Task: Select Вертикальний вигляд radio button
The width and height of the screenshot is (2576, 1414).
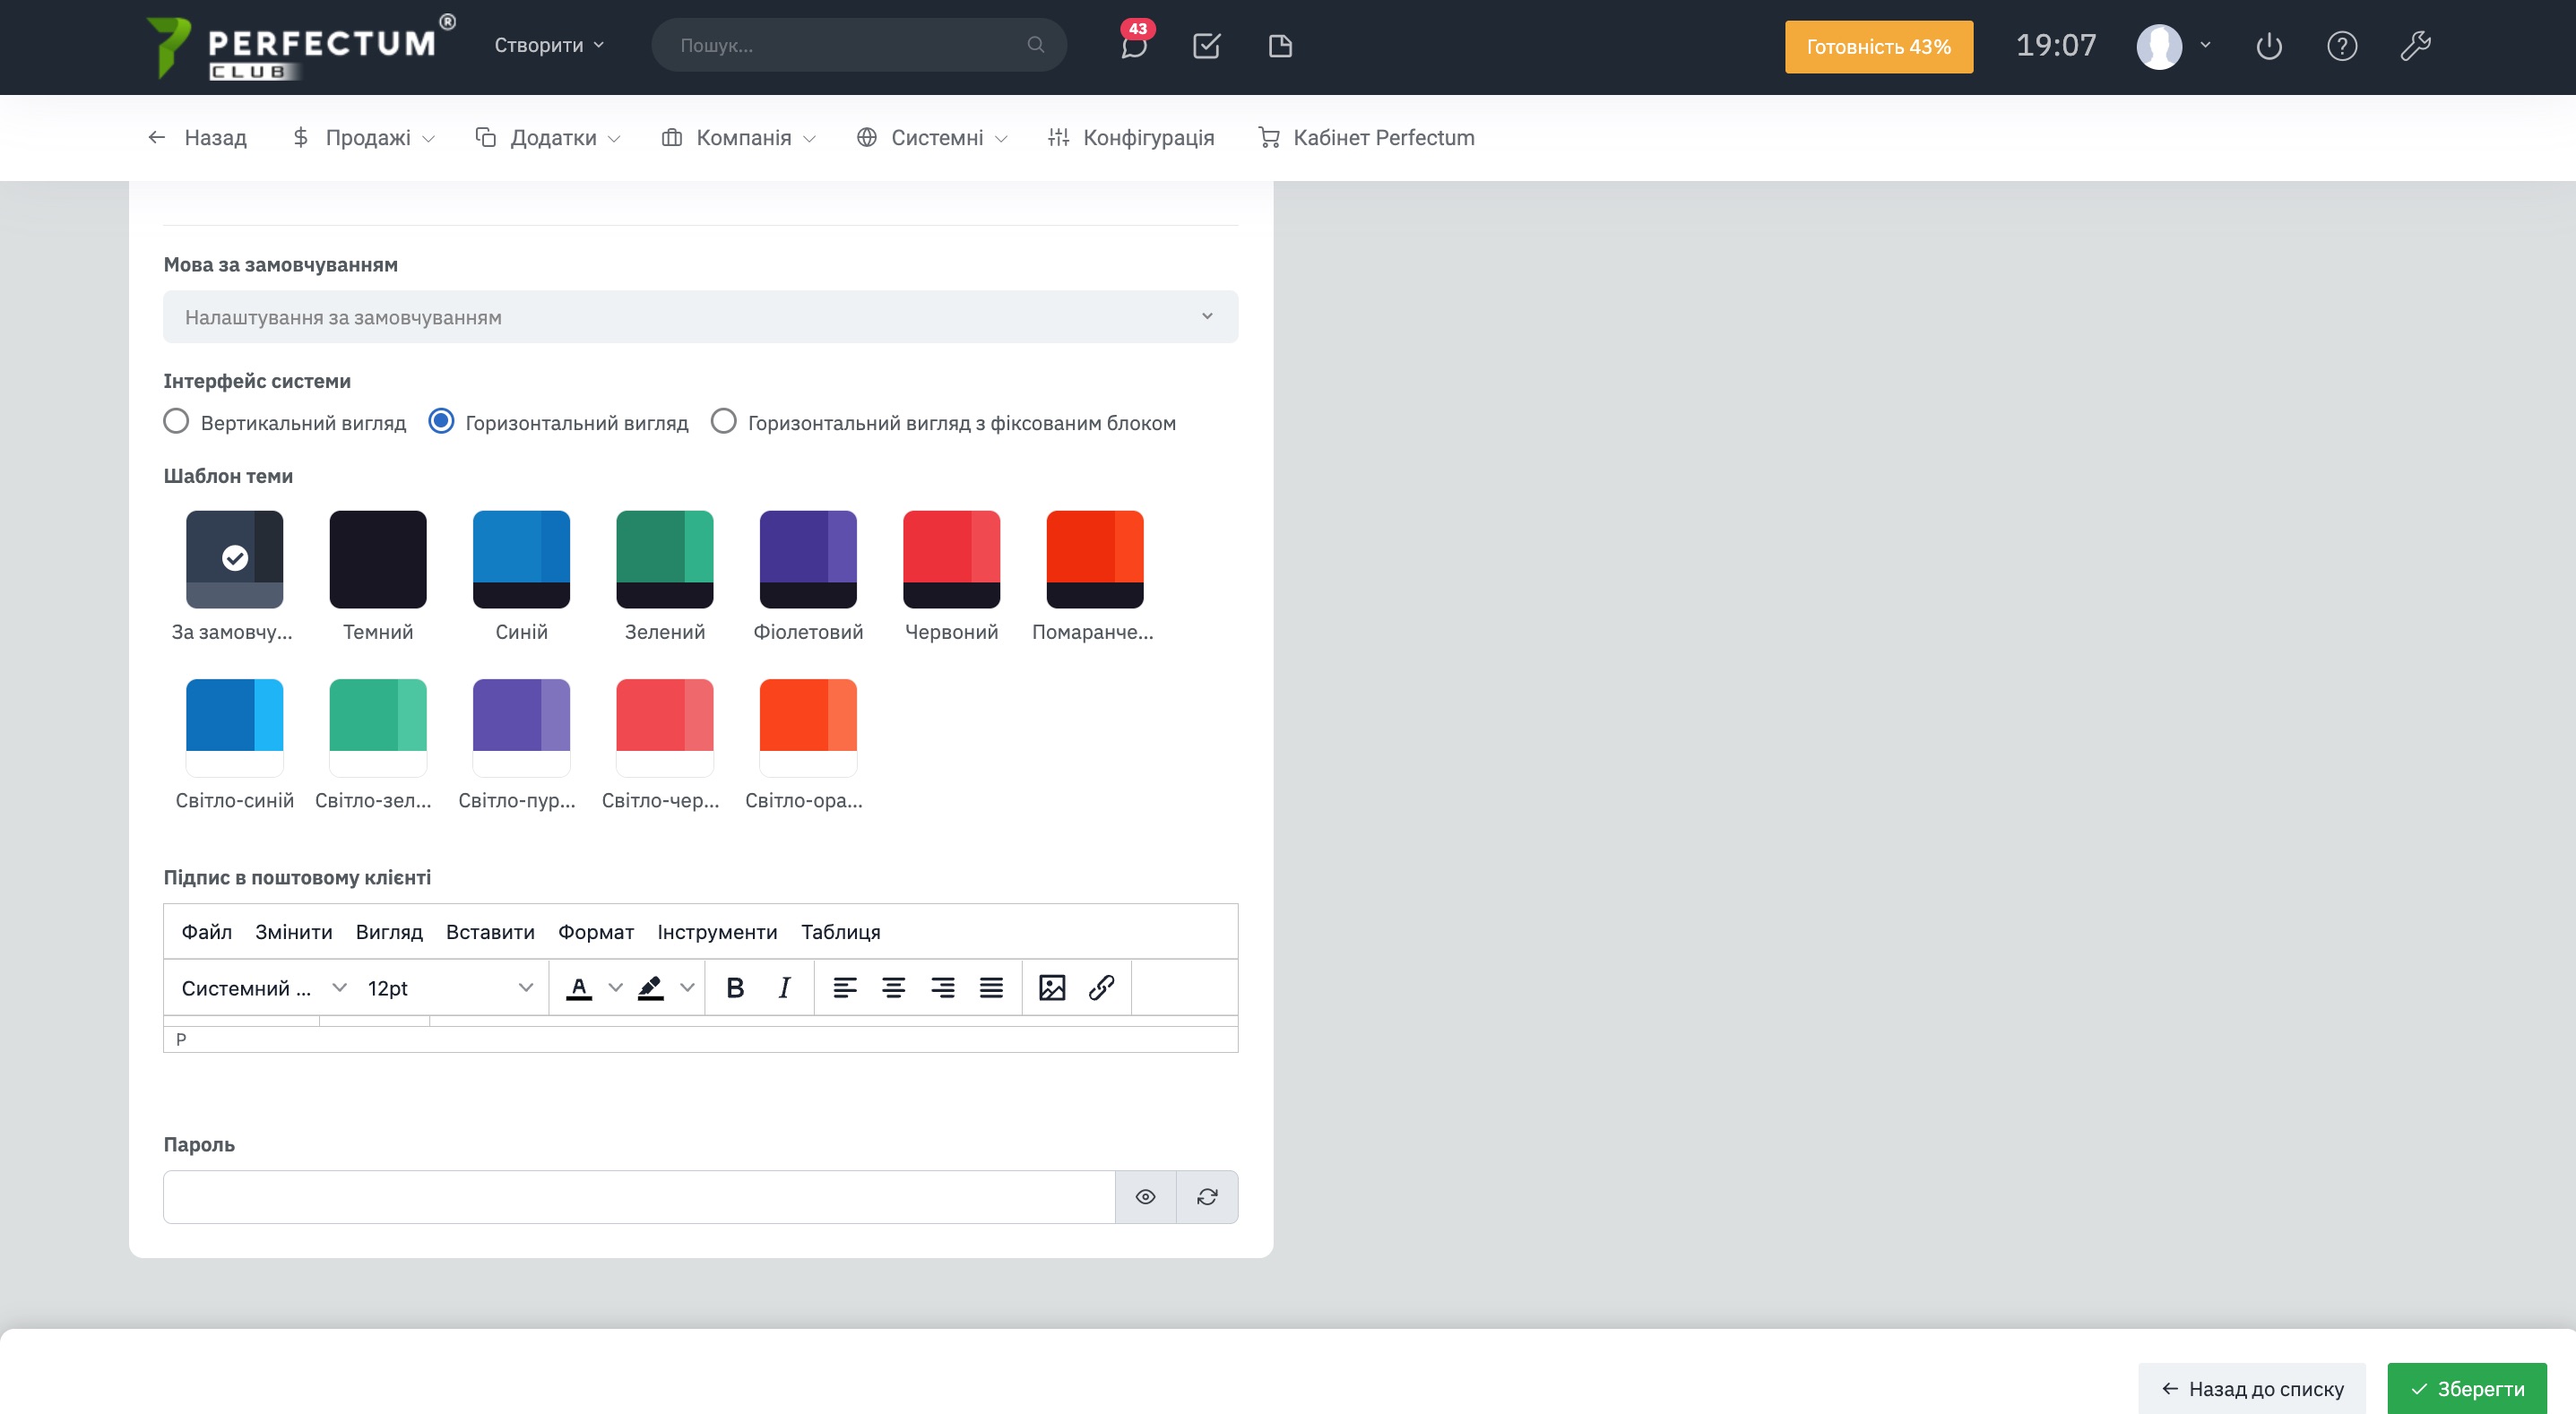Action: (x=176, y=422)
